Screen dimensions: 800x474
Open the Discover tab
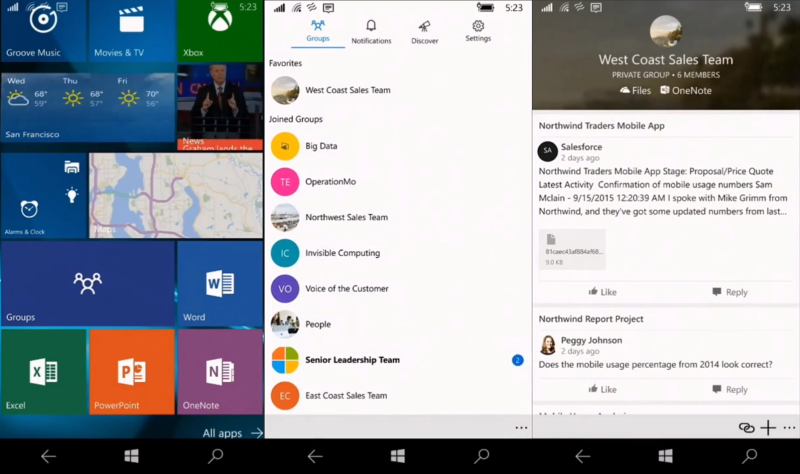click(424, 32)
